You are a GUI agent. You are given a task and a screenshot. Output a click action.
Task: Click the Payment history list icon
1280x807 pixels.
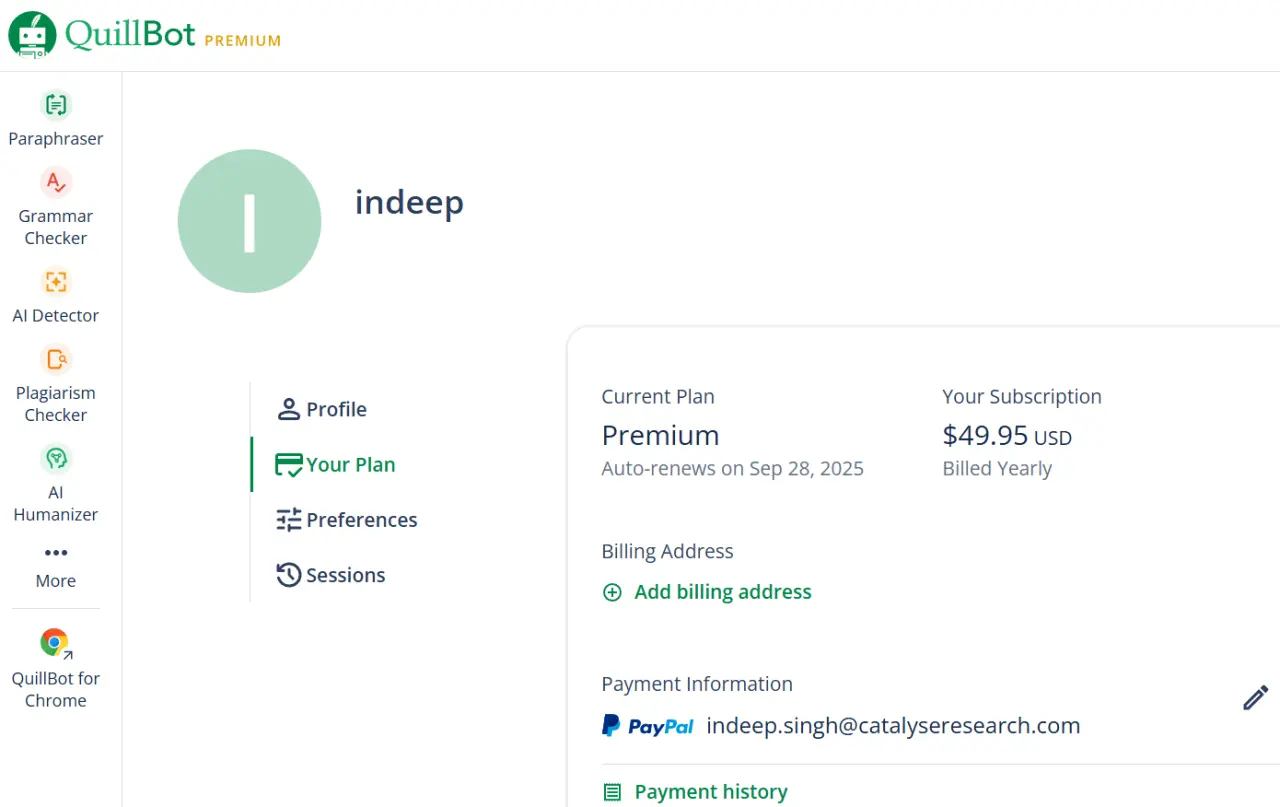tap(612, 793)
